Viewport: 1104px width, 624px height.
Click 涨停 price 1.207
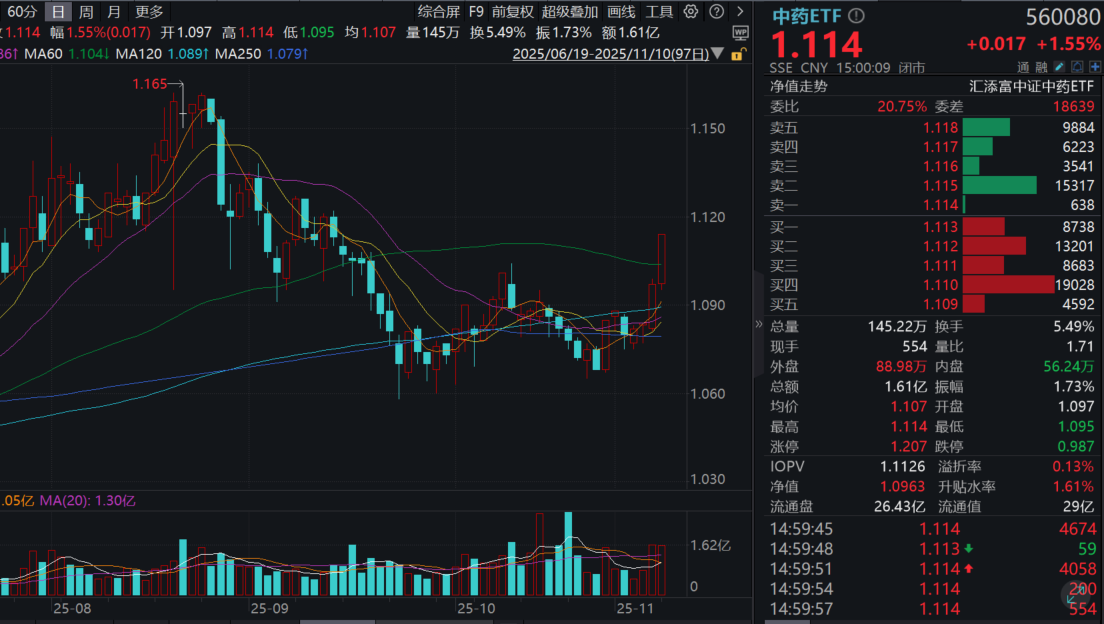click(909, 447)
